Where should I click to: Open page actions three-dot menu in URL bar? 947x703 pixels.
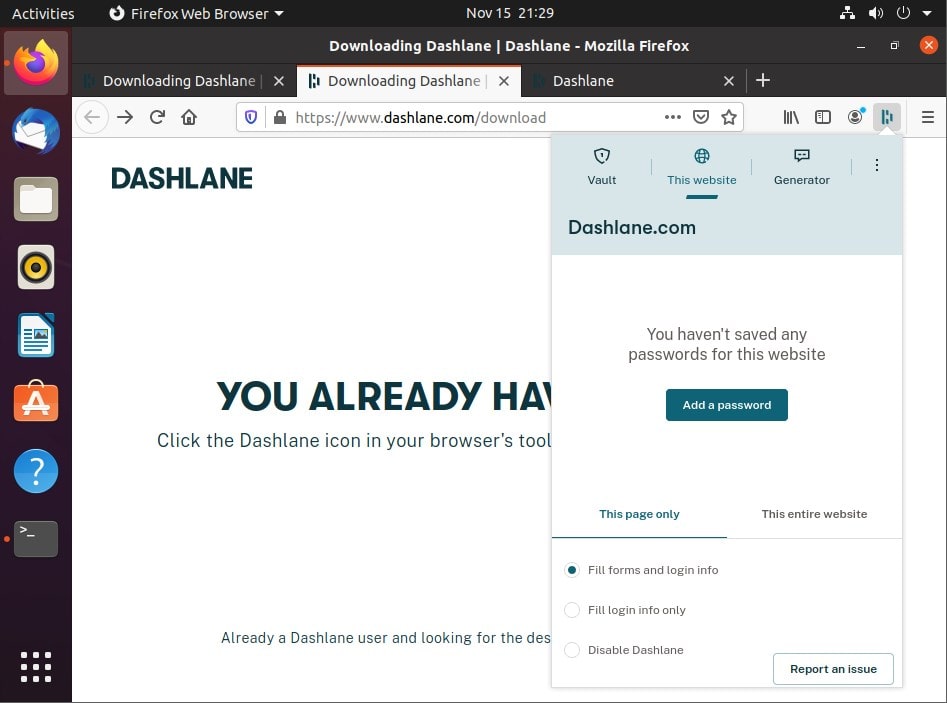pos(673,117)
